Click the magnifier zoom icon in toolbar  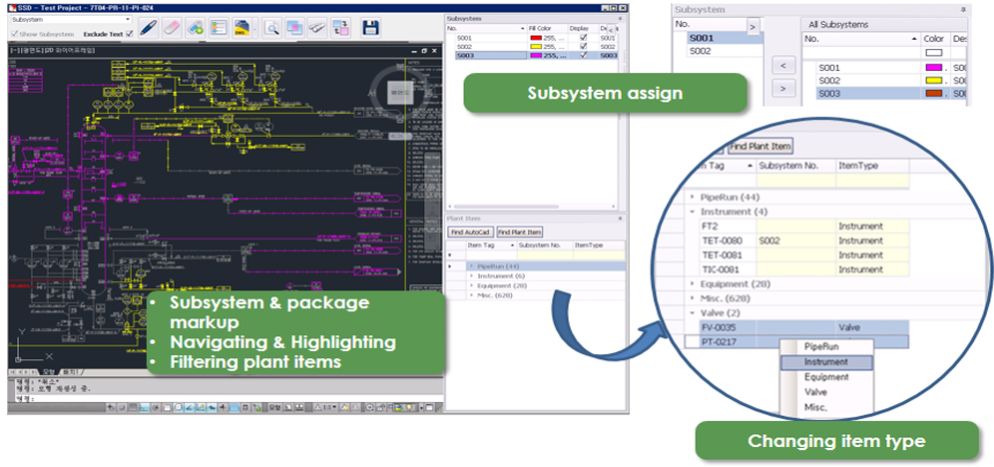(x=273, y=27)
